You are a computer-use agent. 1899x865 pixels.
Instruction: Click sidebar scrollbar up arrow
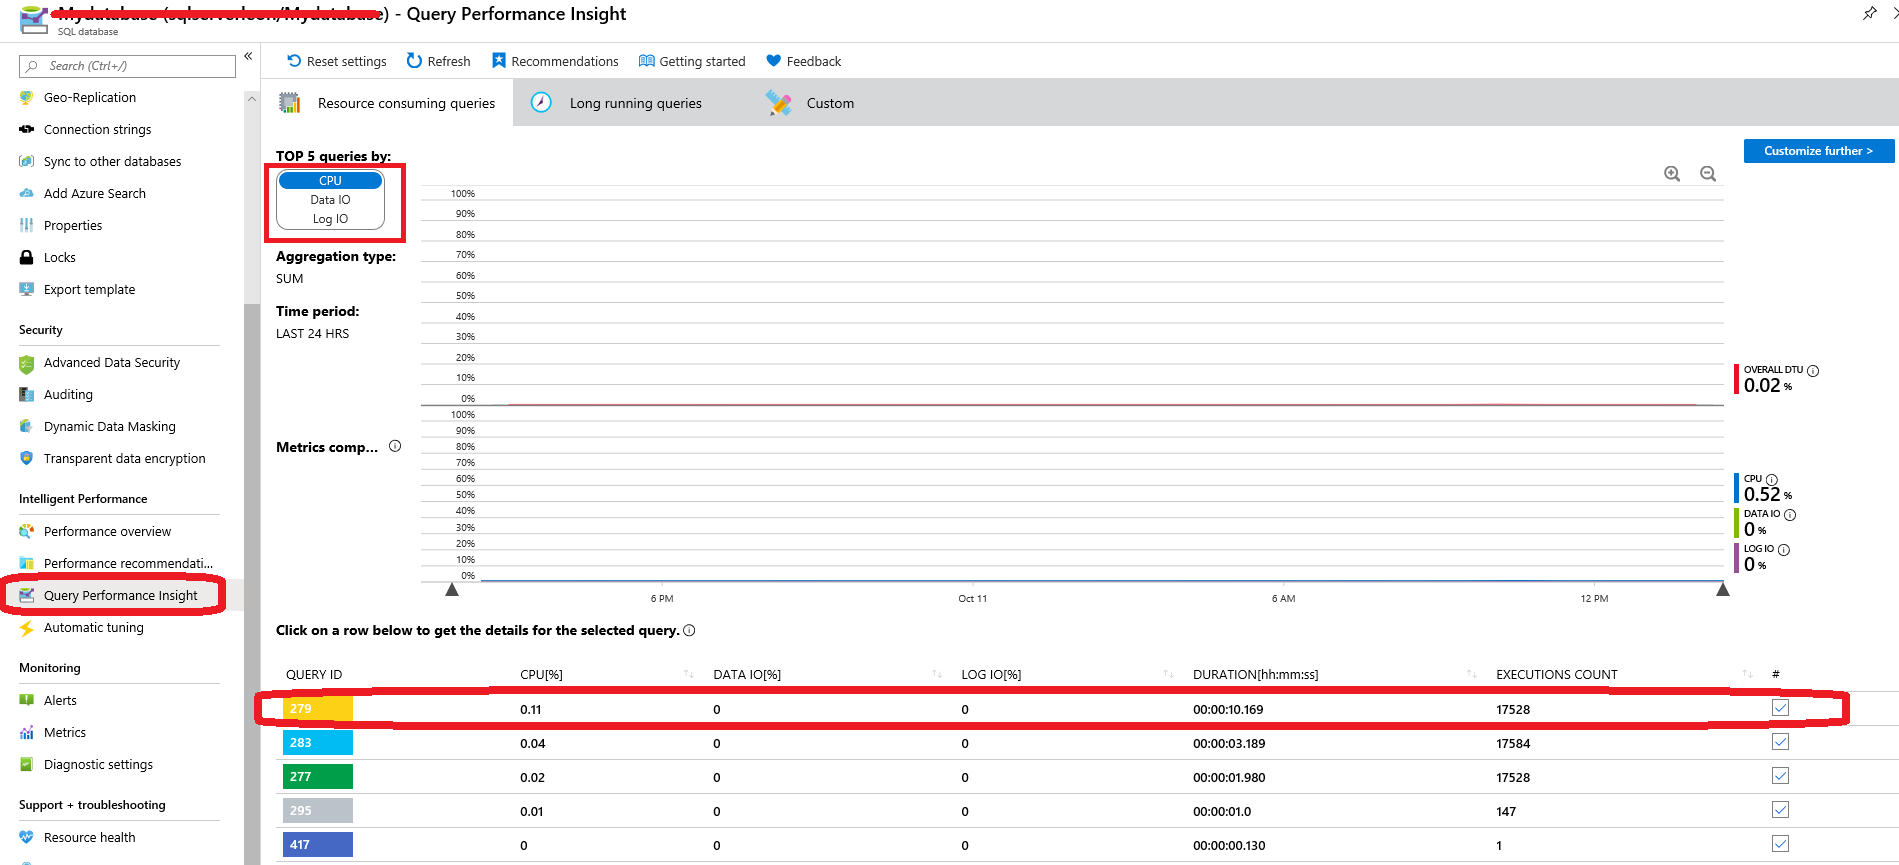pos(252,99)
